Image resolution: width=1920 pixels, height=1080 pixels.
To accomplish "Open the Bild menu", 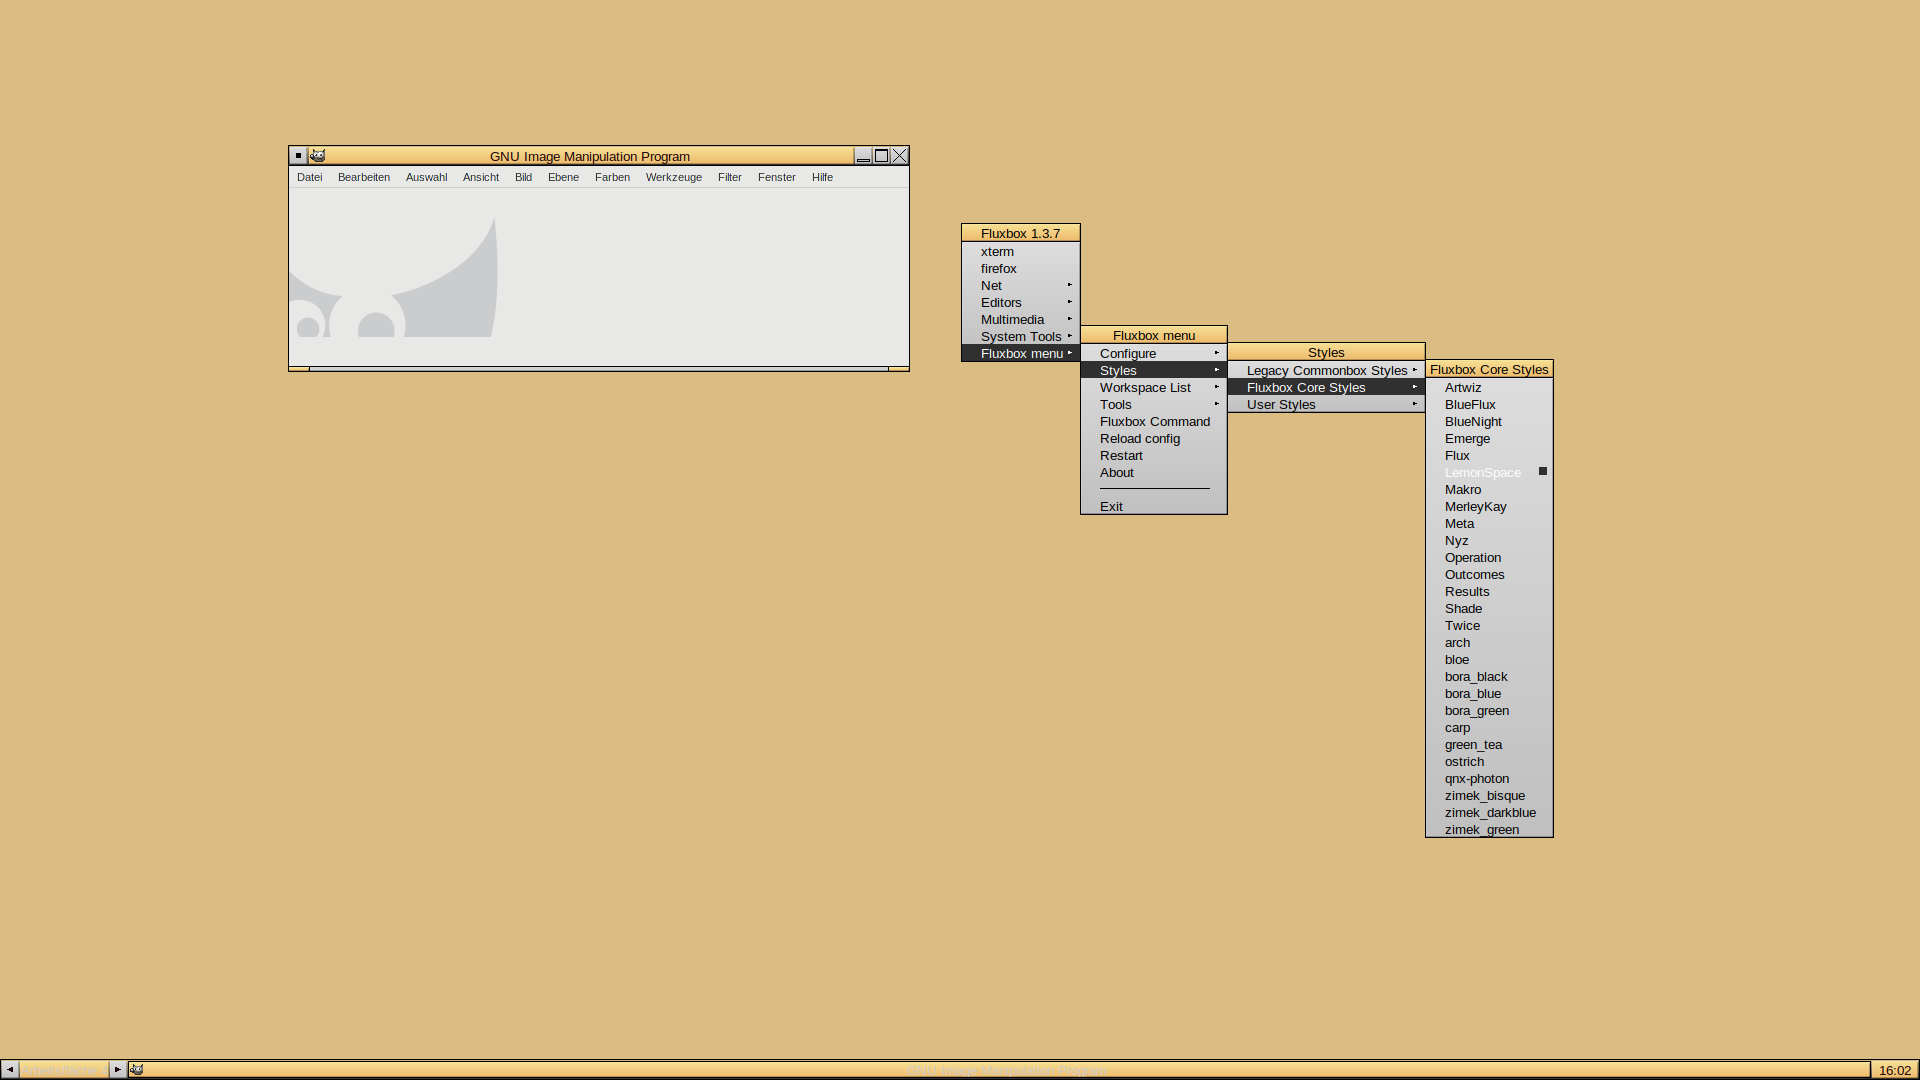I will 523,177.
